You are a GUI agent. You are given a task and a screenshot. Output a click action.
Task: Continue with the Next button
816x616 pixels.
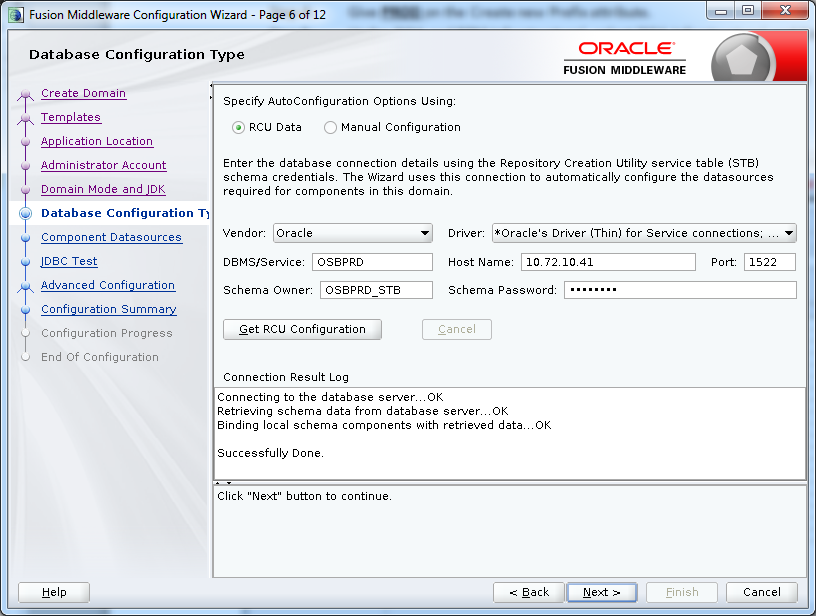pos(602,592)
